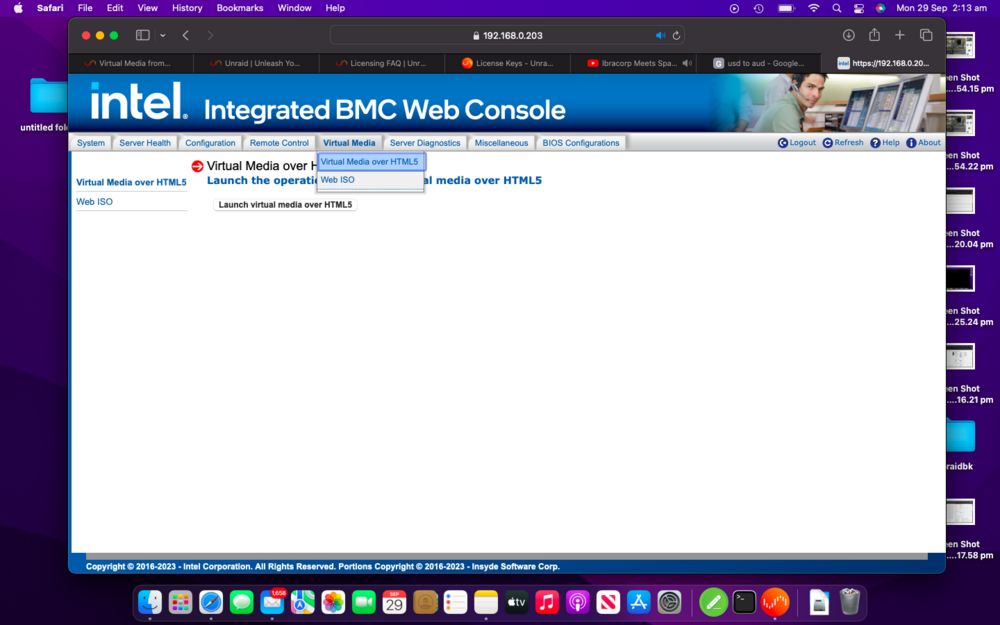Open Virtual Media over HTML5 sidebar link

(131, 182)
